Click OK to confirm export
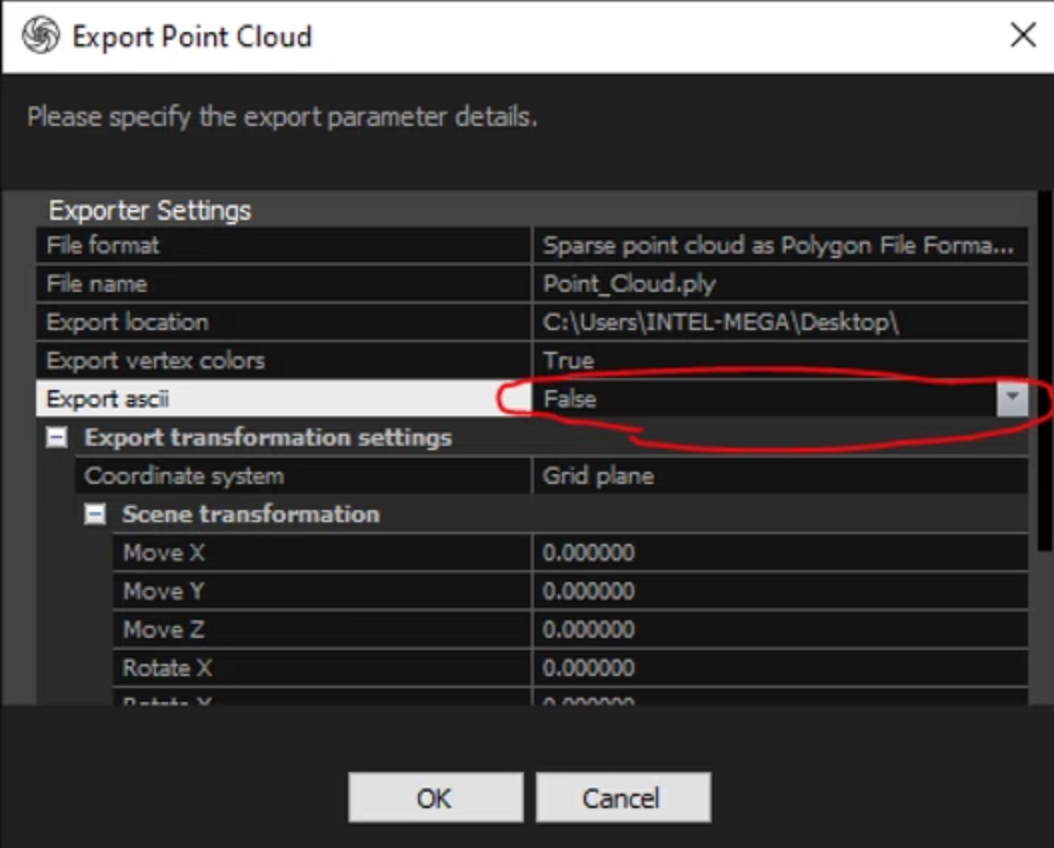The width and height of the screenshot is (1054, 848). (x=434, y=798)
